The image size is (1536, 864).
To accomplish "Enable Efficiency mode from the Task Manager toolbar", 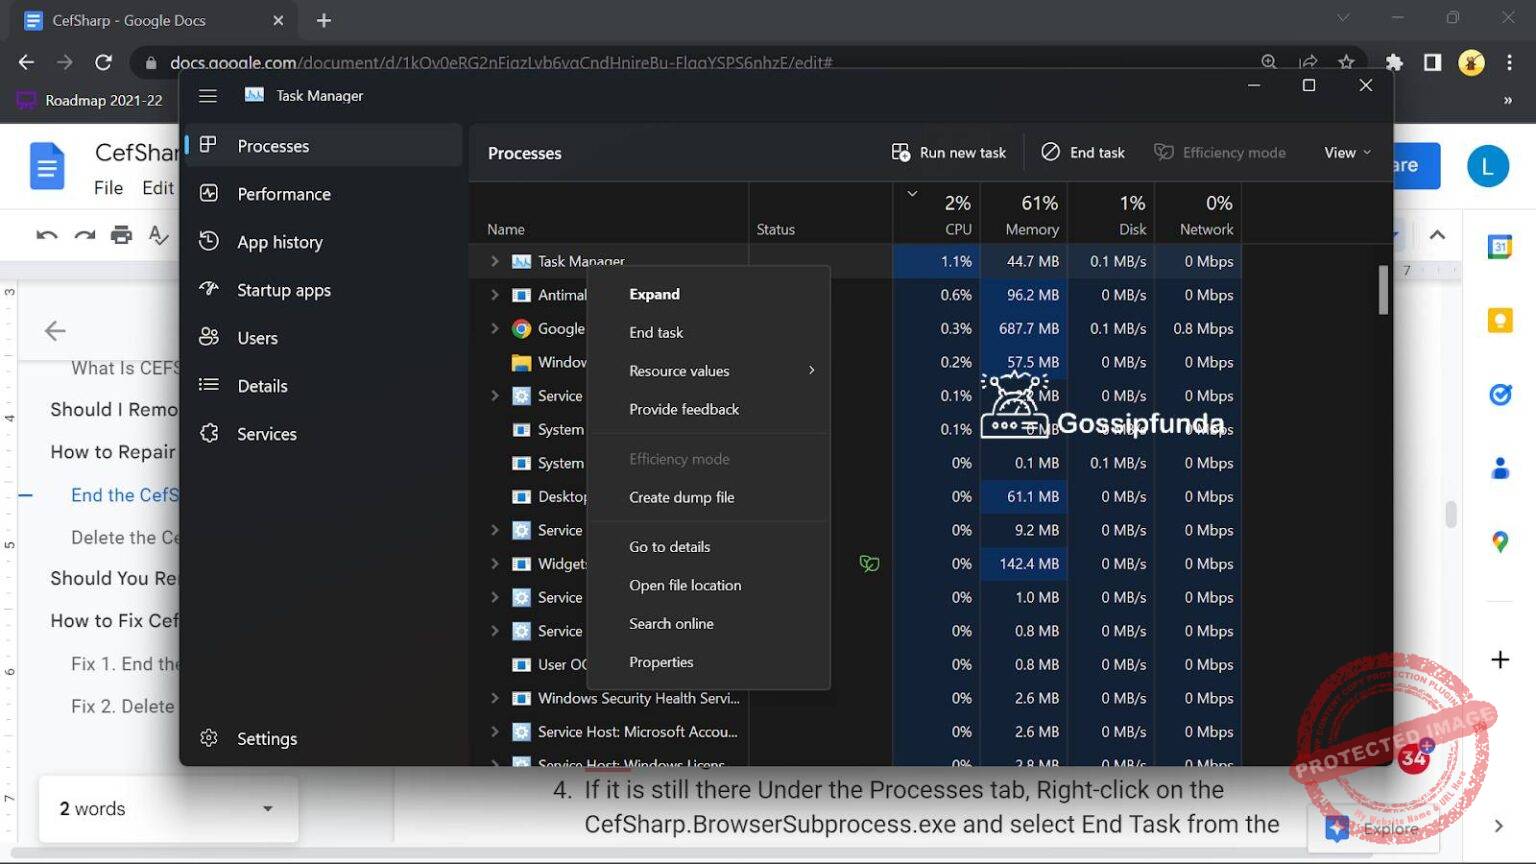I will (1220, 151).
